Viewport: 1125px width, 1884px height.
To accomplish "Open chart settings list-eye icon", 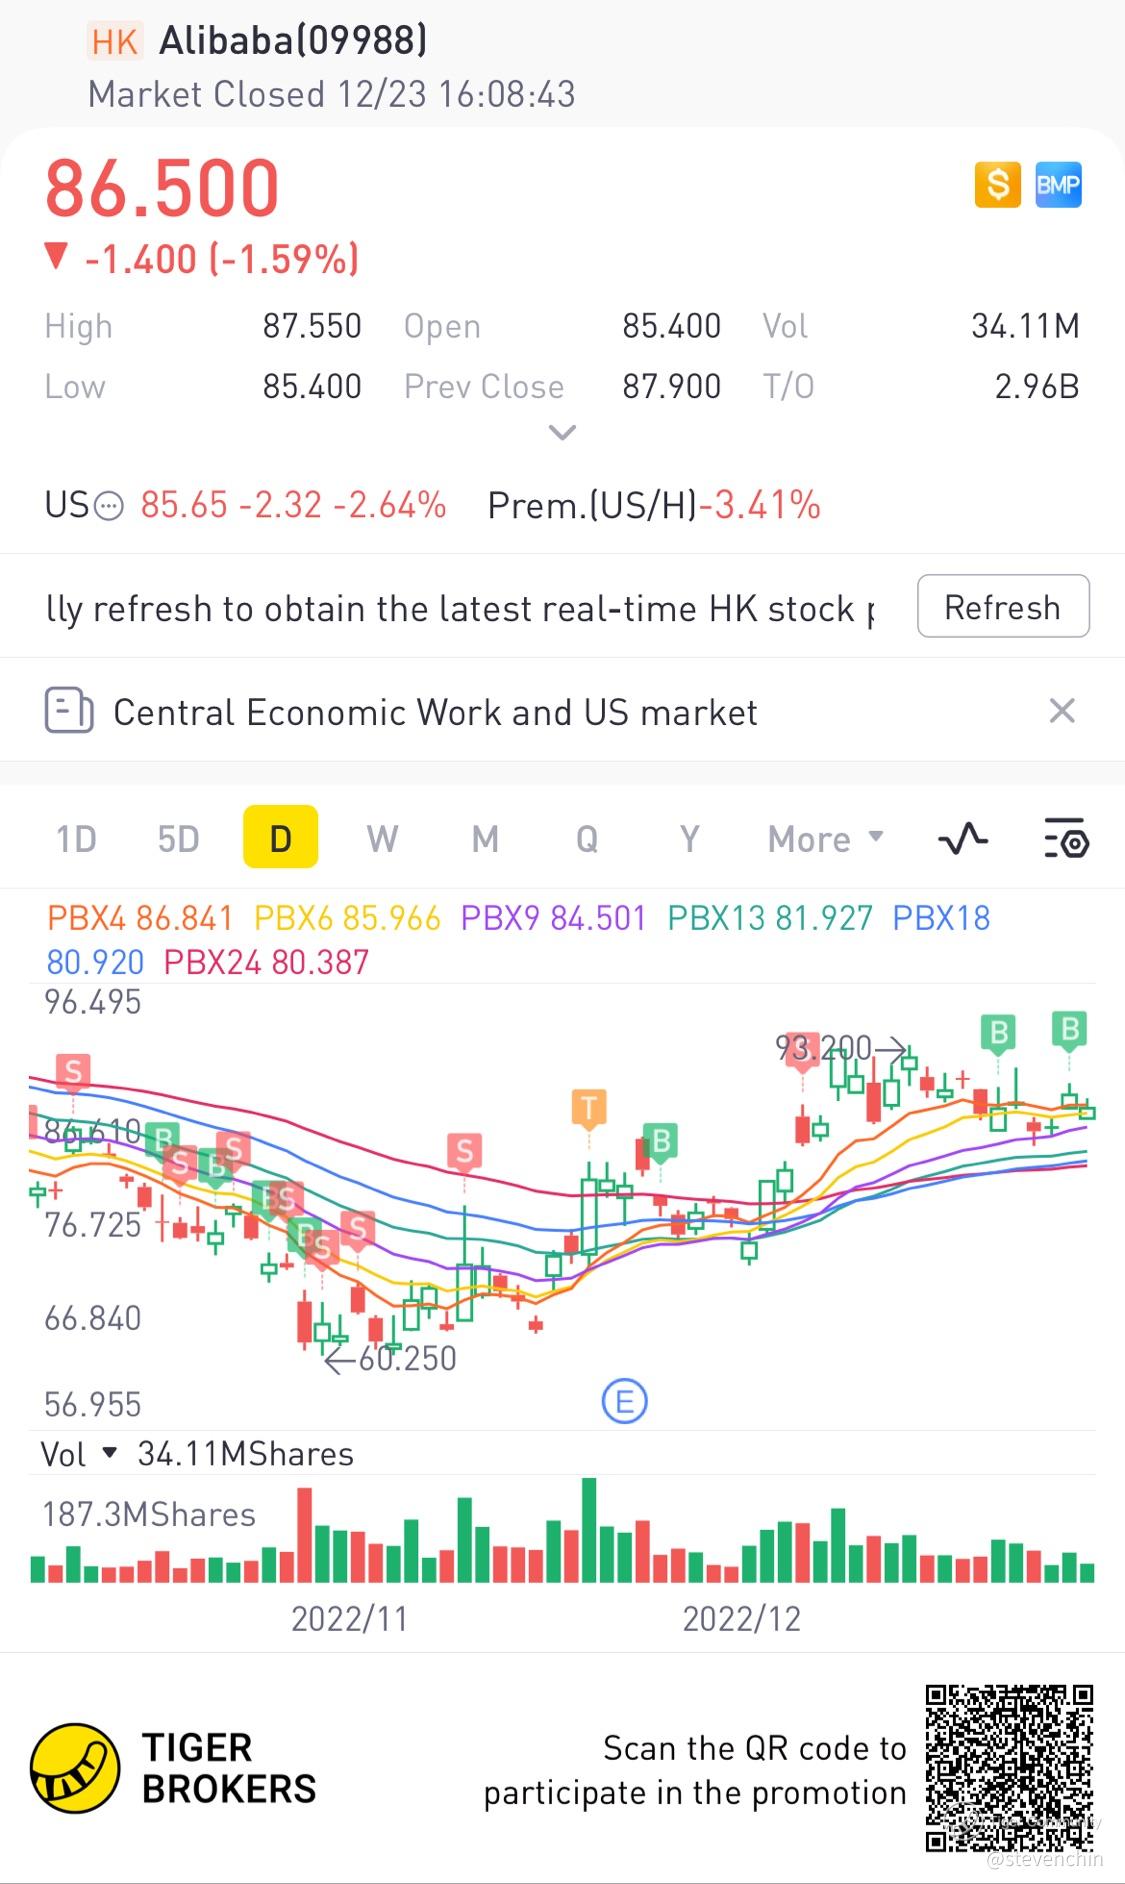I will pyautogui.click(x=1066, y=839).
